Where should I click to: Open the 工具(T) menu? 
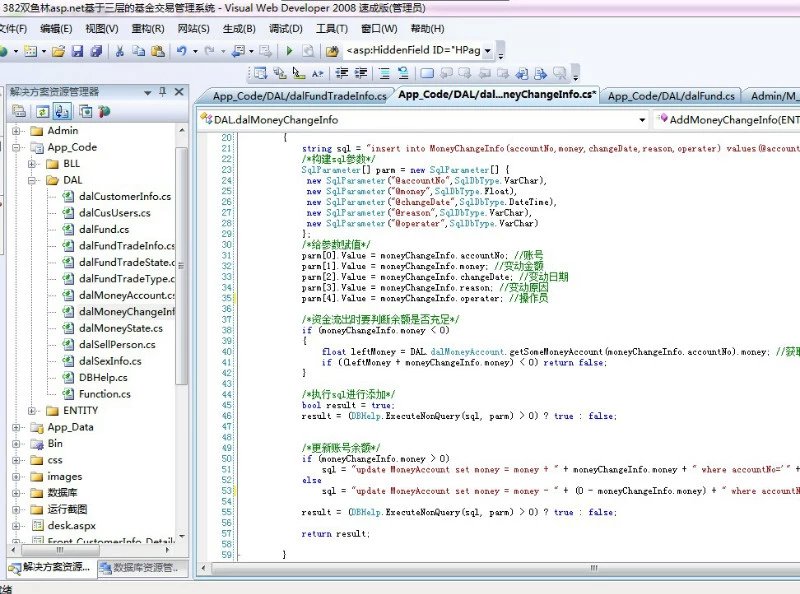point(332,29)
